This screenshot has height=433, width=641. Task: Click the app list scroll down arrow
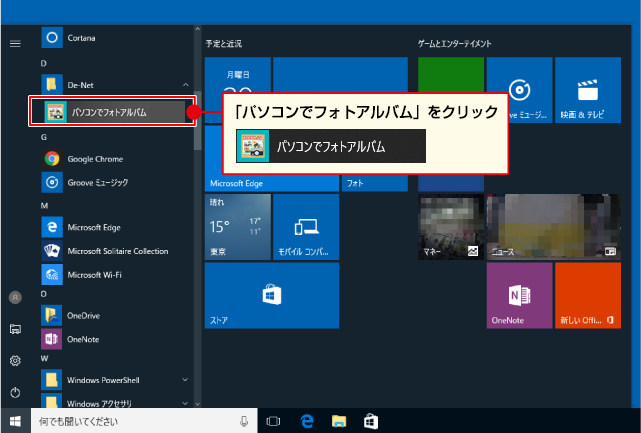197,404
